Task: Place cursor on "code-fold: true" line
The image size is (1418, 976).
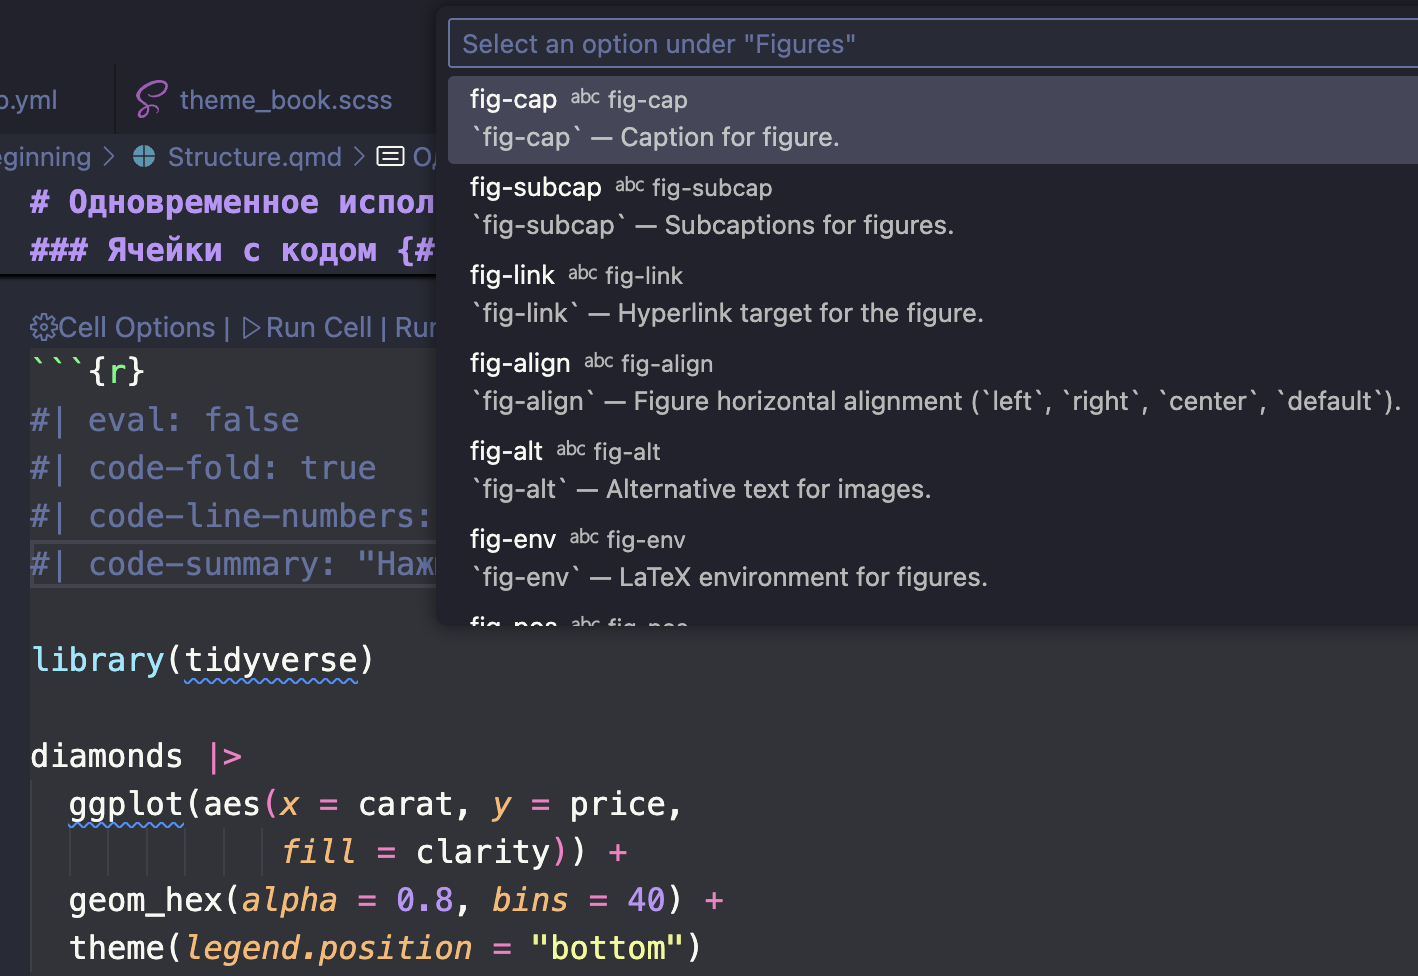Action: click(x=203, y=468)
